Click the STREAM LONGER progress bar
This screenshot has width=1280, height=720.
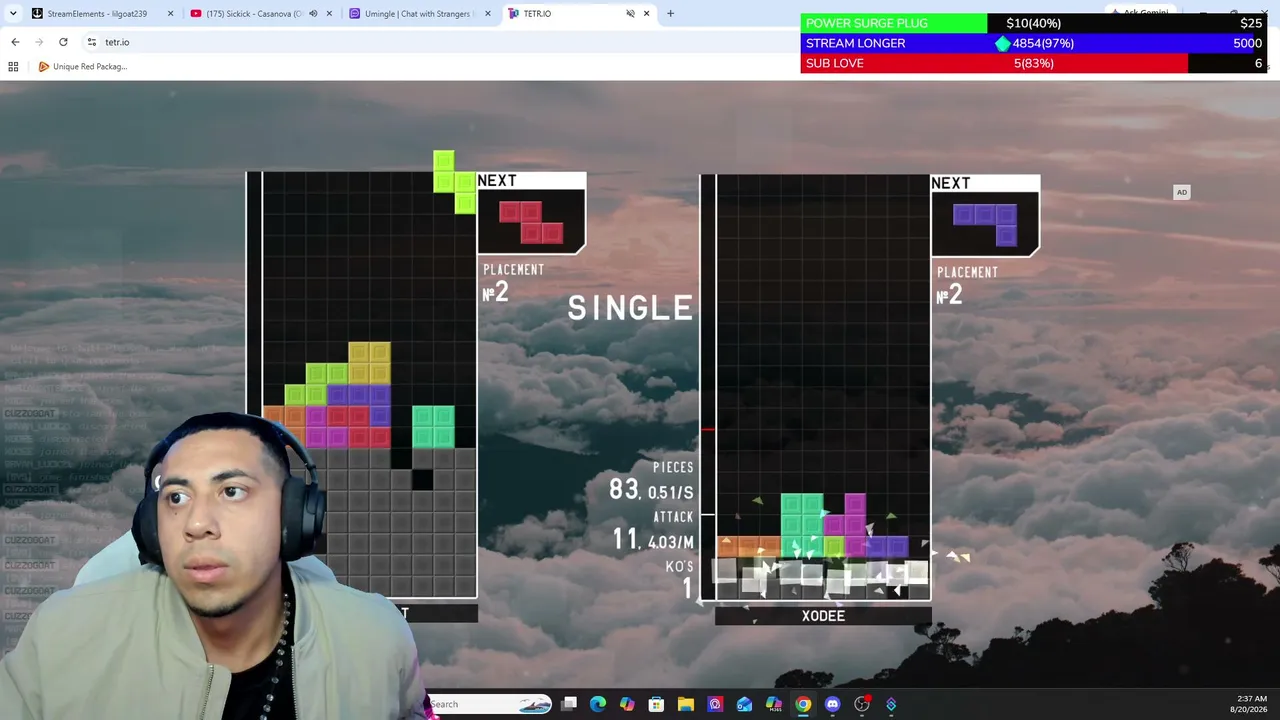(1034, 43)
